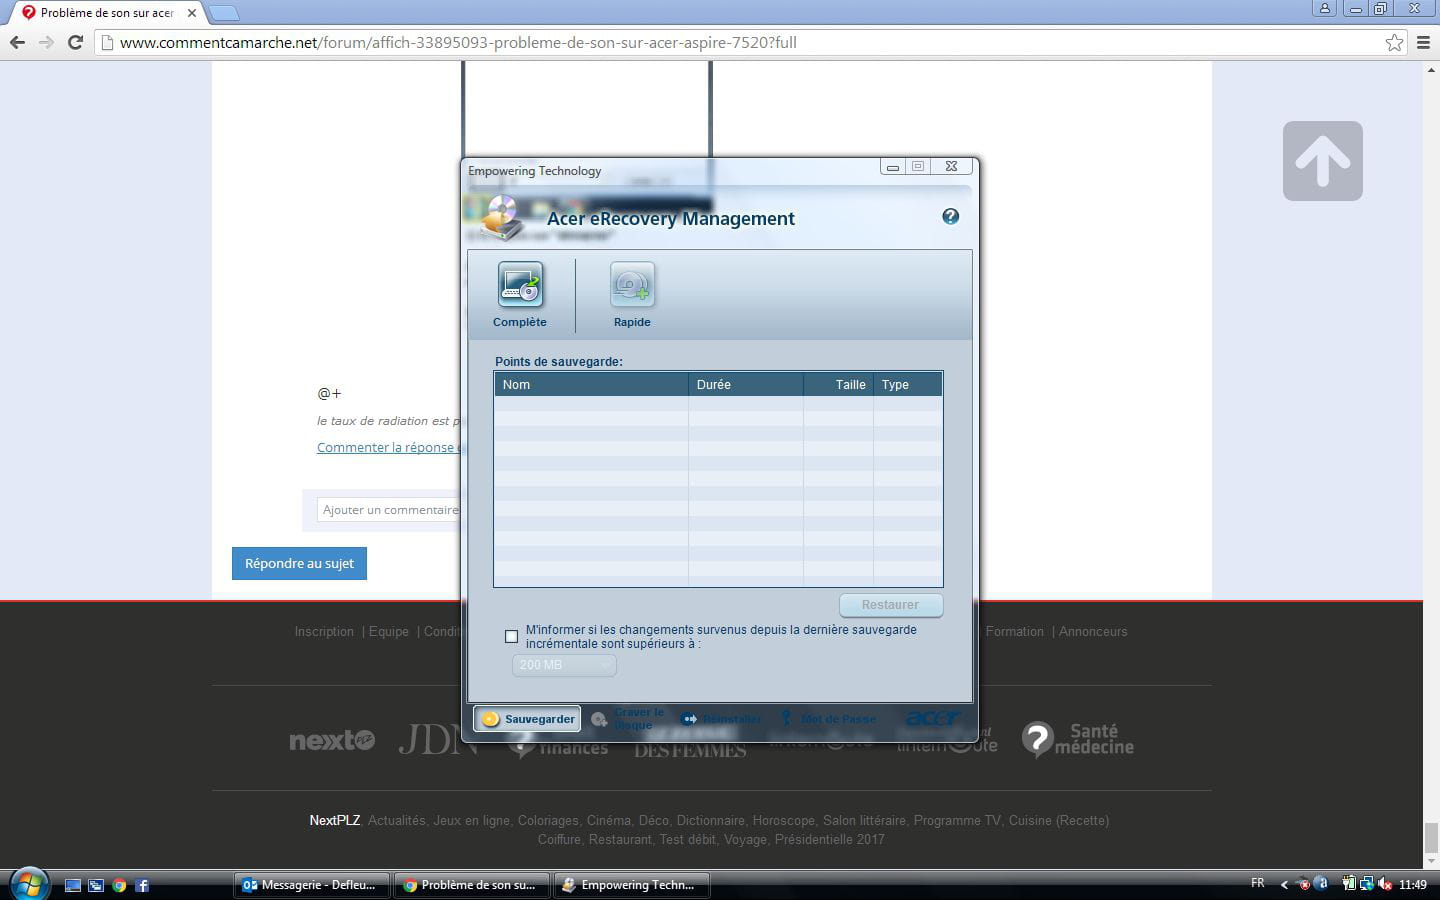The image size is (1440, 900).
Task: Click the NextPLZ footer text link
Action: point(334,821)
